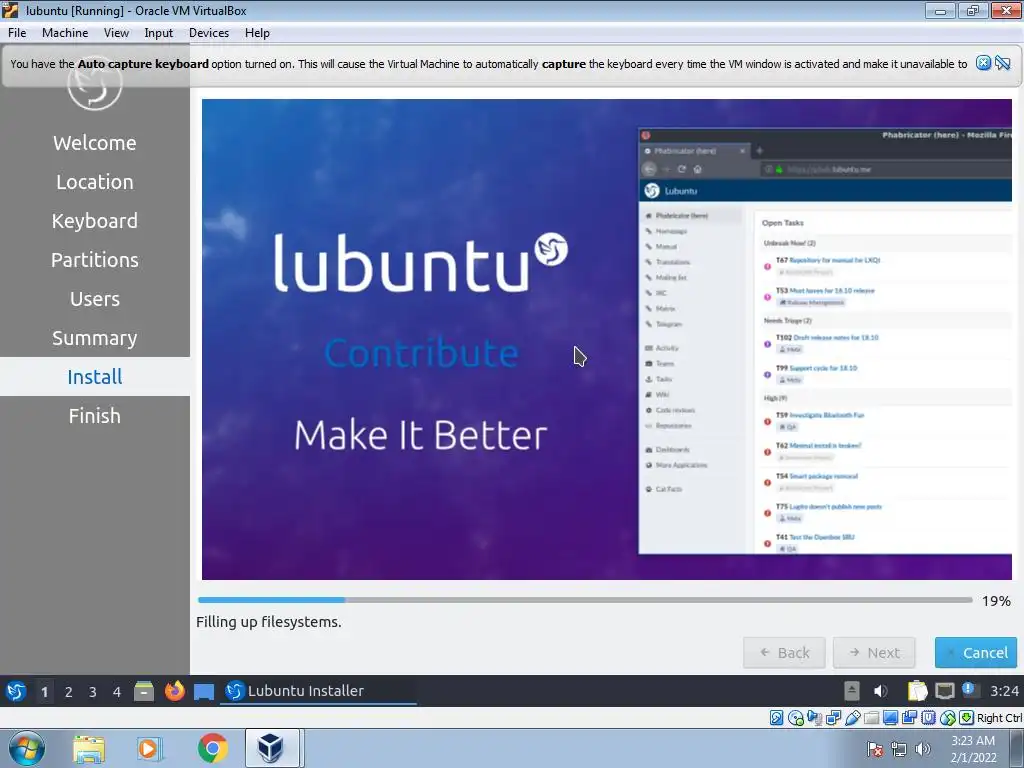
Task: Open the Devices menu
Action: point(209,33)
